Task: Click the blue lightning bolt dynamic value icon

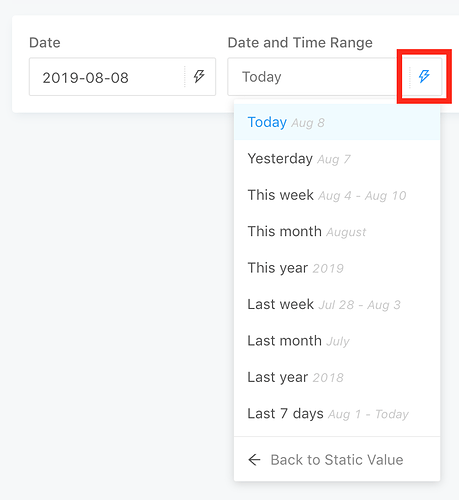Action: (x=424, y=76)
